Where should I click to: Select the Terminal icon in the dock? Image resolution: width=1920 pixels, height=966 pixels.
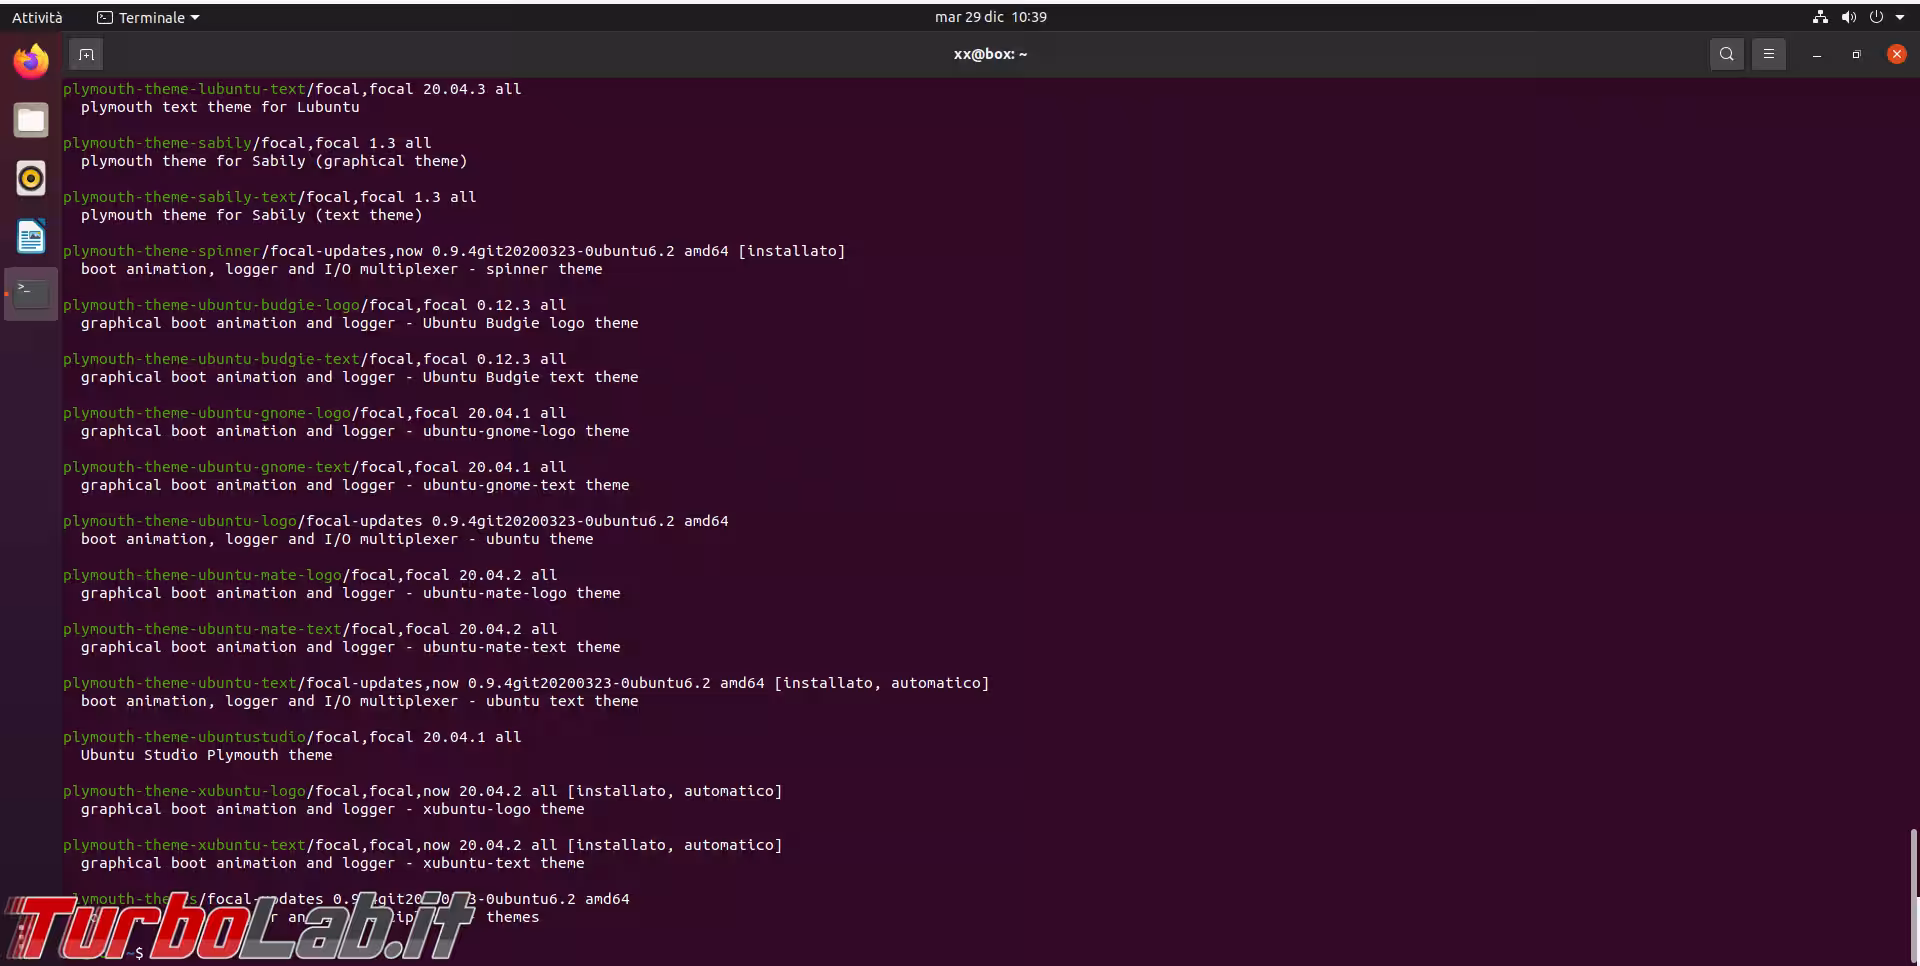click(x=31, y=294)
